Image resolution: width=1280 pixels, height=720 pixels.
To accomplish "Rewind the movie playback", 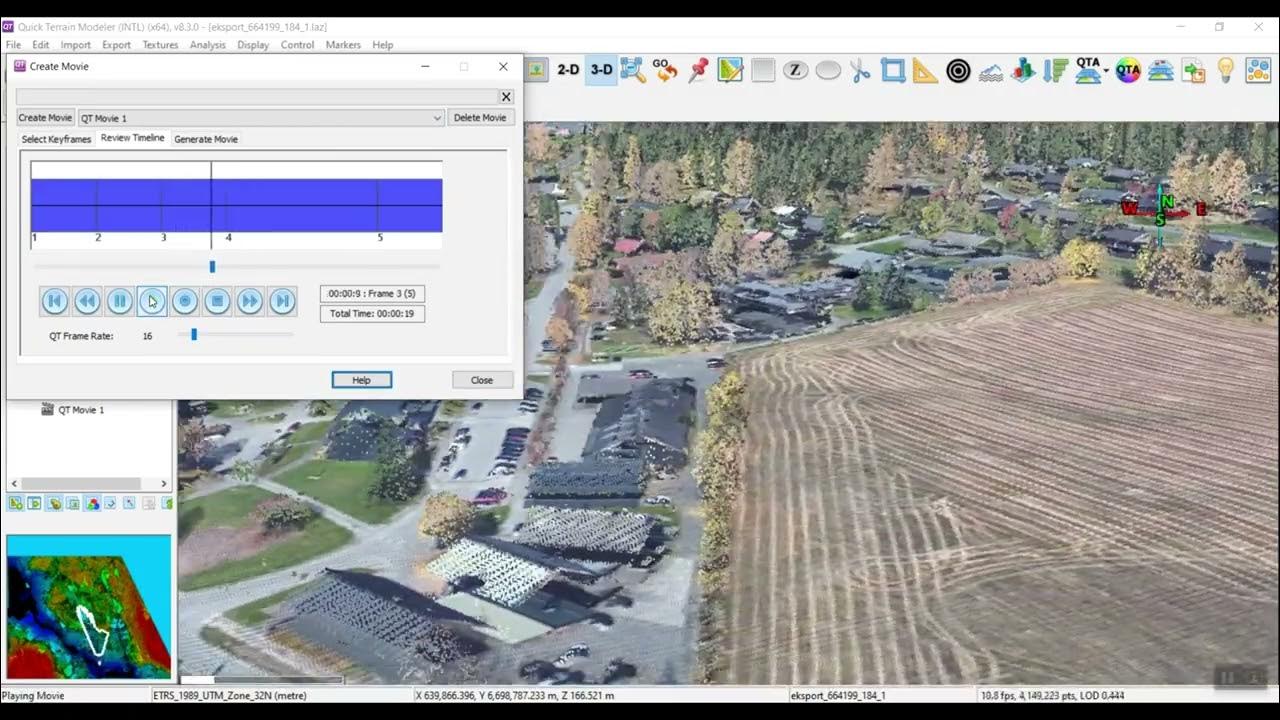I will point(87,301).
